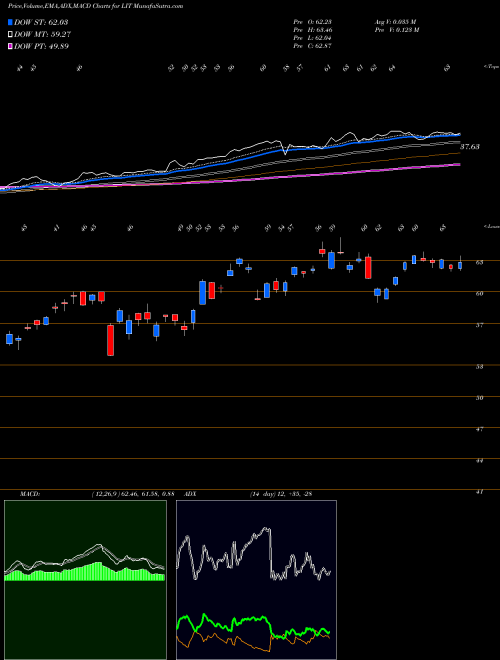Select the 'DOW MT: 59.27' legend text
The image size is (500, 660).
tap(42, 34)
